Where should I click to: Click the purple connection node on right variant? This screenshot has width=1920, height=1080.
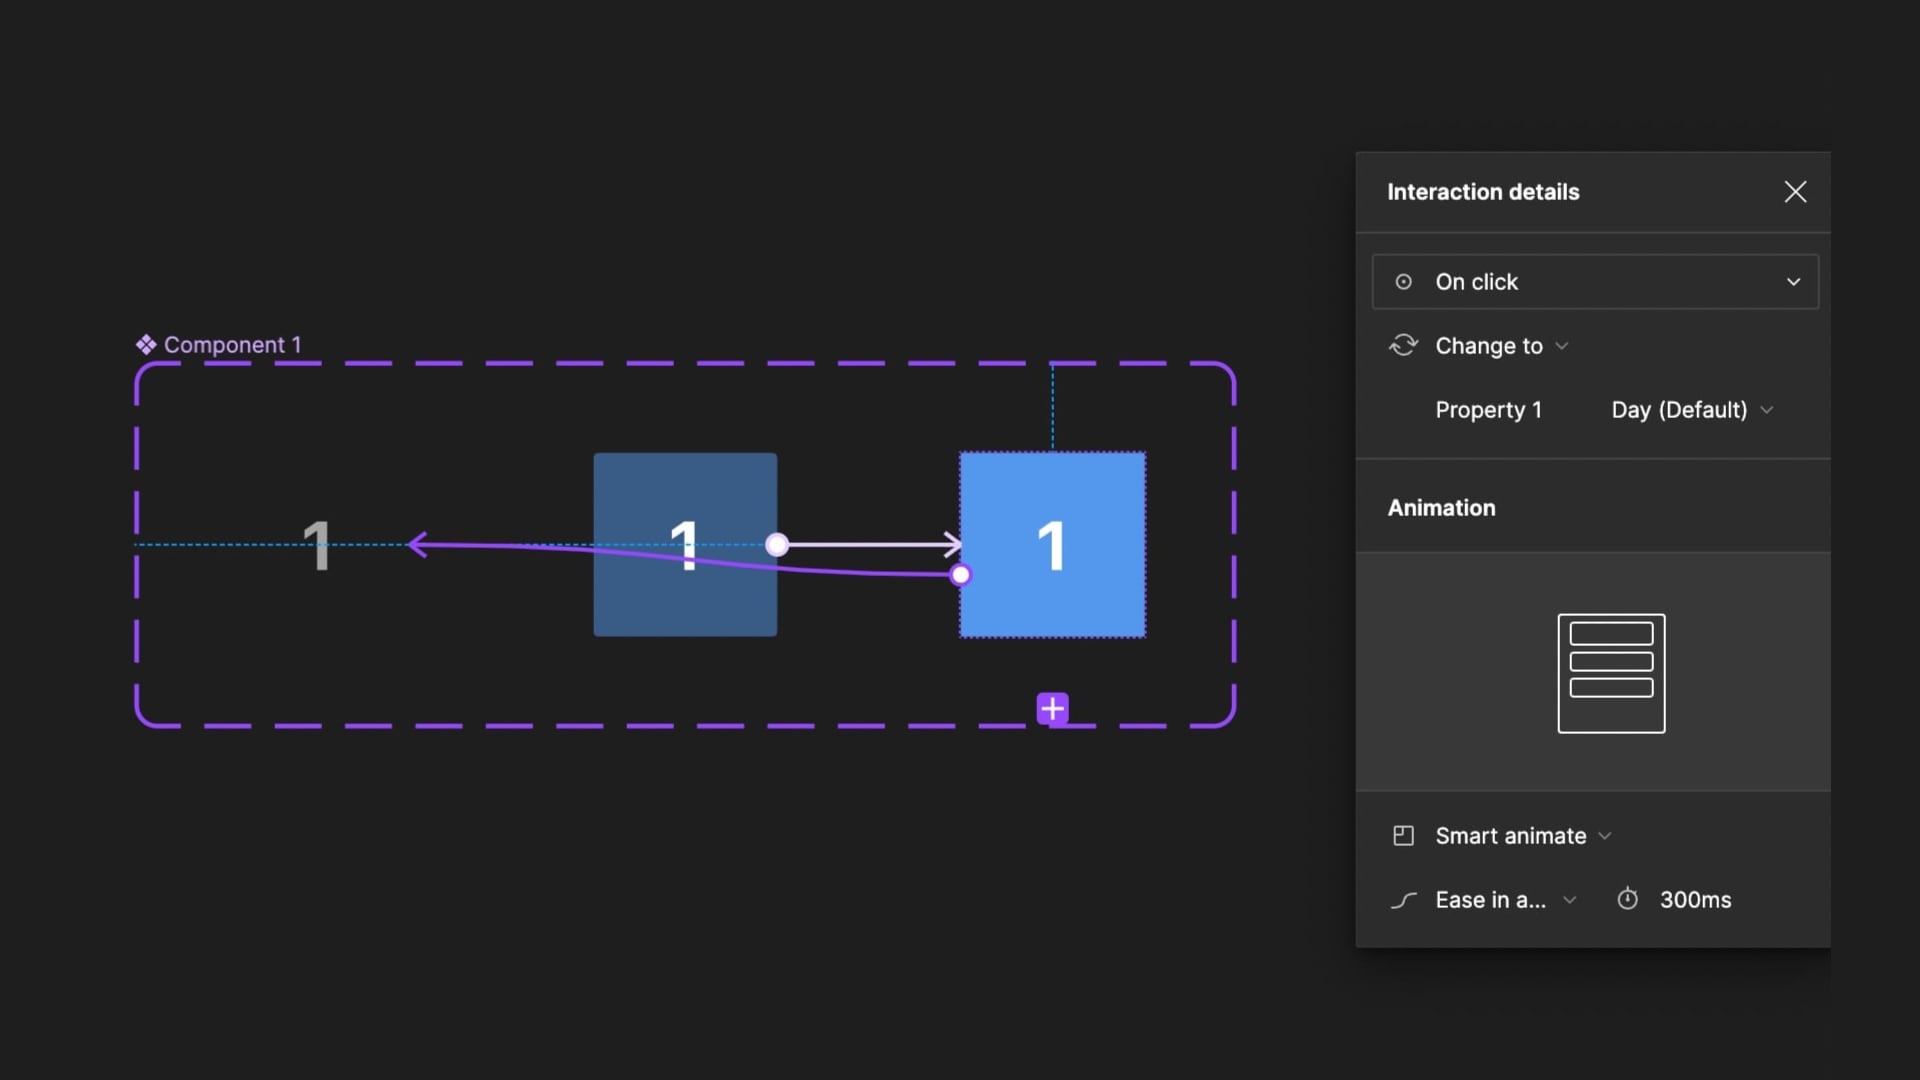[x=961, y=575]
